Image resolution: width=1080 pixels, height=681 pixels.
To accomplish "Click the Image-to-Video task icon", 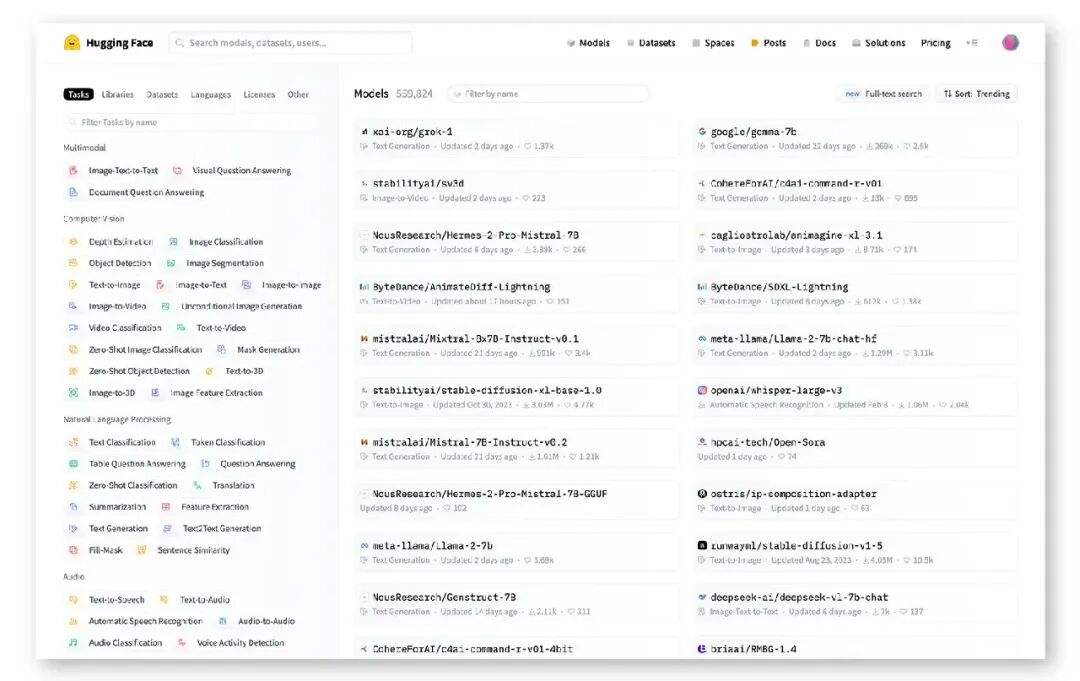I will 73,306.
